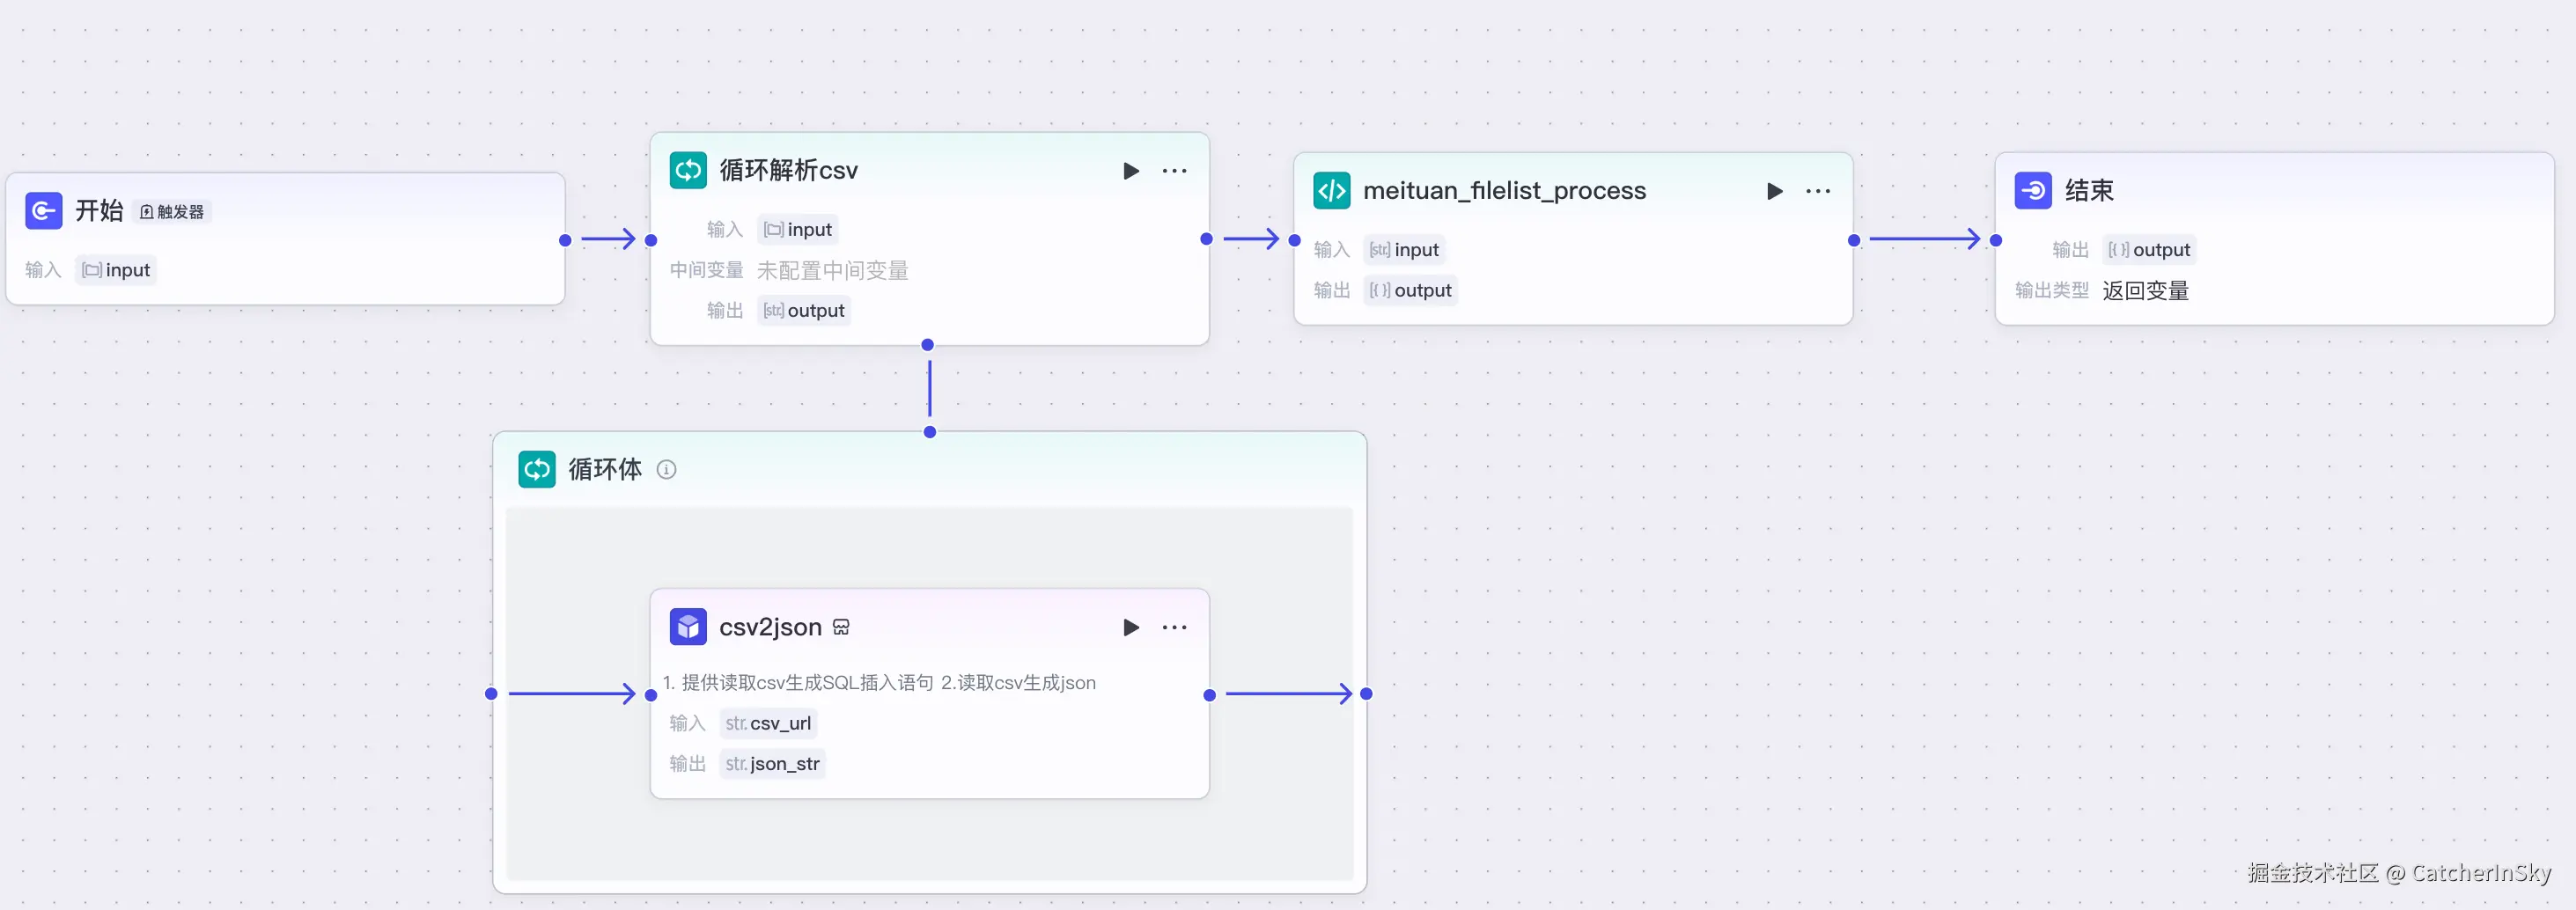Open the more options menu on 循环解析csv

1174,170
